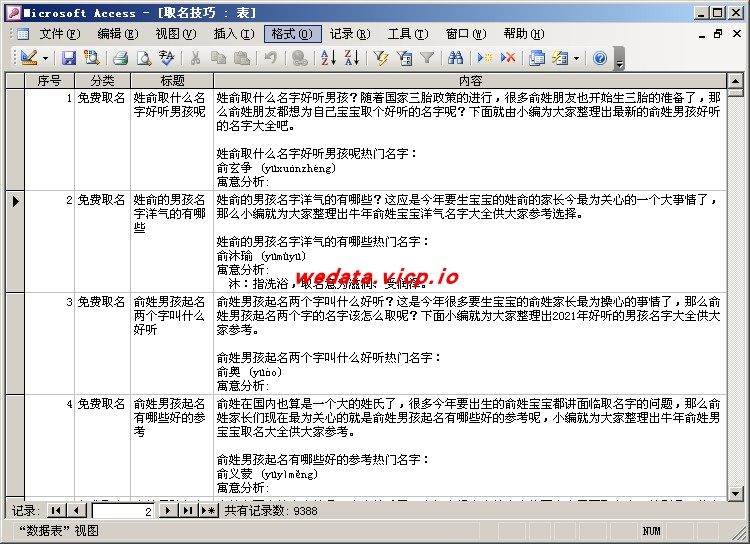Click the scroll down arrow

[x=735, y=493]
